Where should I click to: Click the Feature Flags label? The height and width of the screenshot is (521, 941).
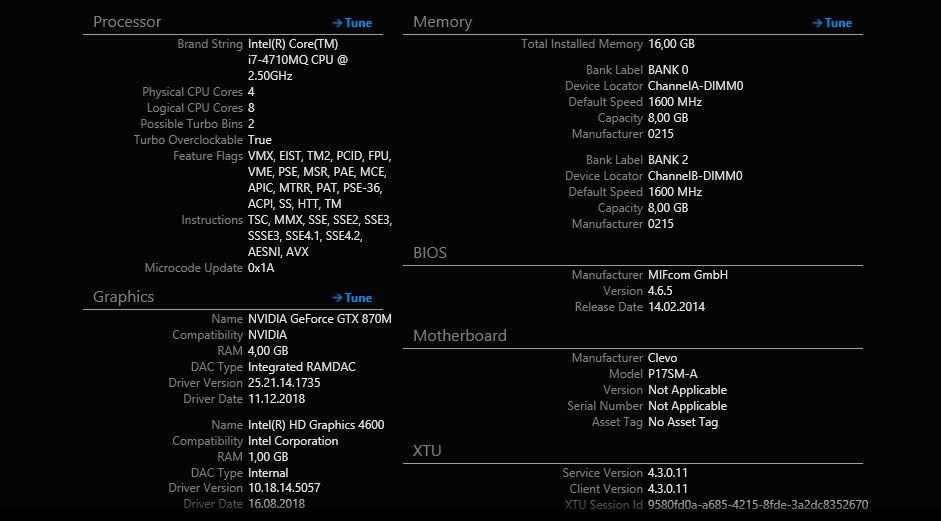[x=208, y=156]
